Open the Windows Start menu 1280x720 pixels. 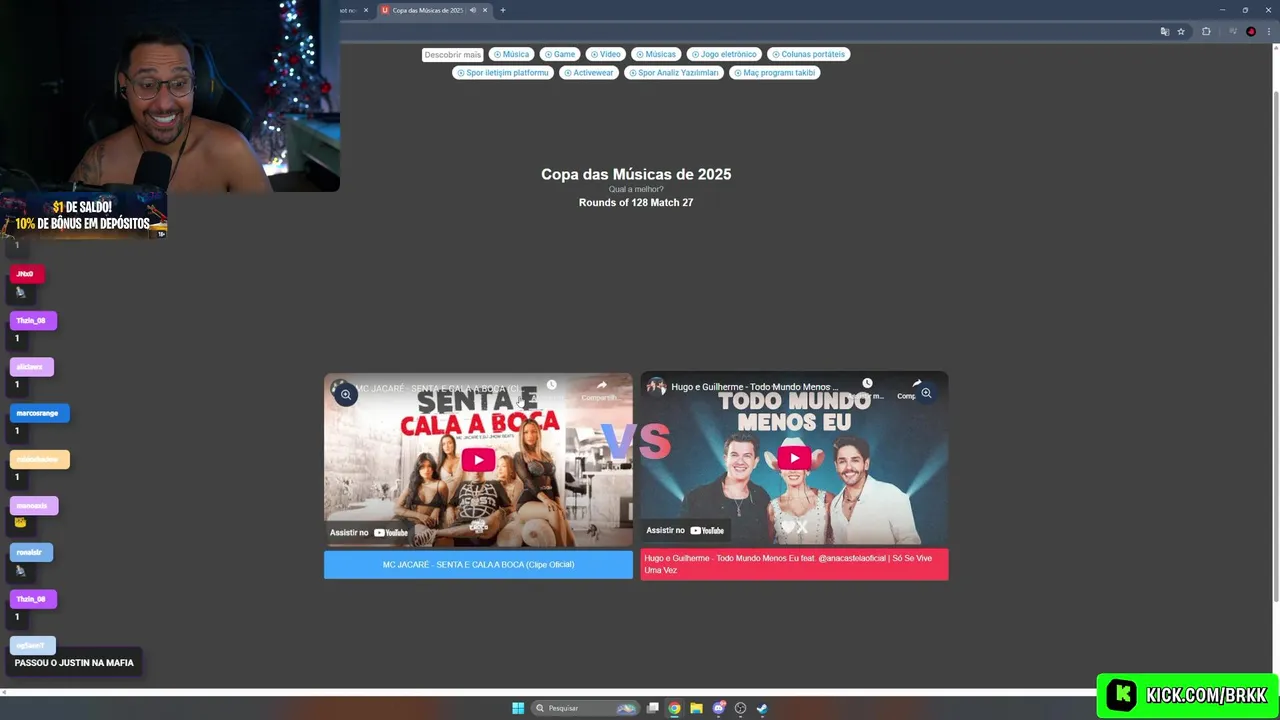pos(518,708)
